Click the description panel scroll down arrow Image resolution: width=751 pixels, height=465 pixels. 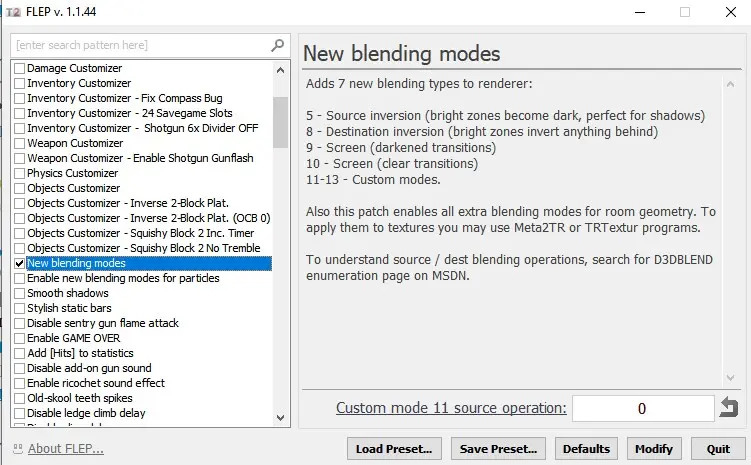730,377
